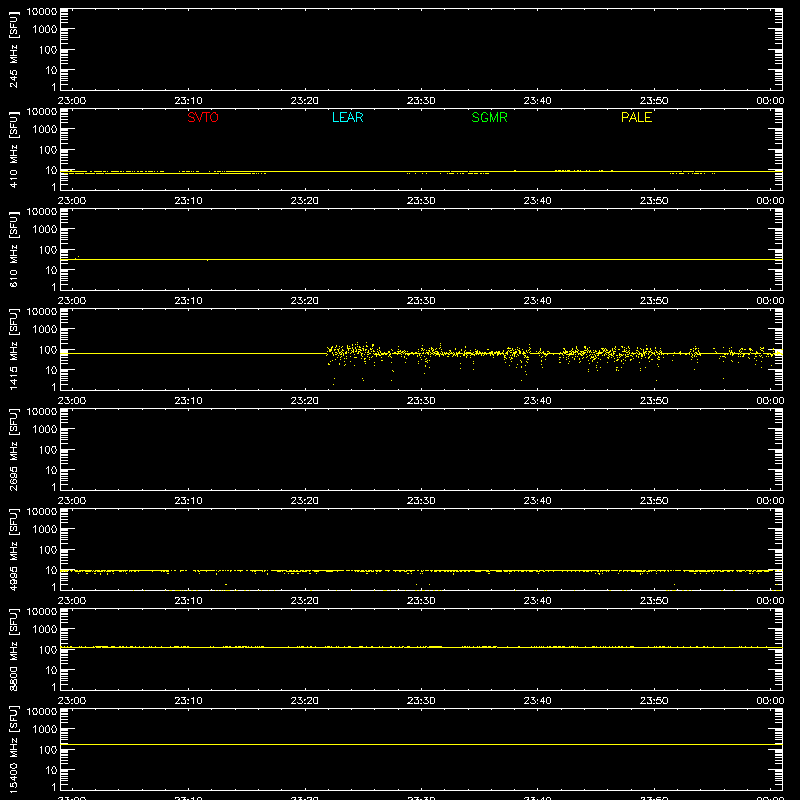Click the yellow trace in 8800 MHz plot
This screenshot has height=800, width=800.
tap(421, 647)
